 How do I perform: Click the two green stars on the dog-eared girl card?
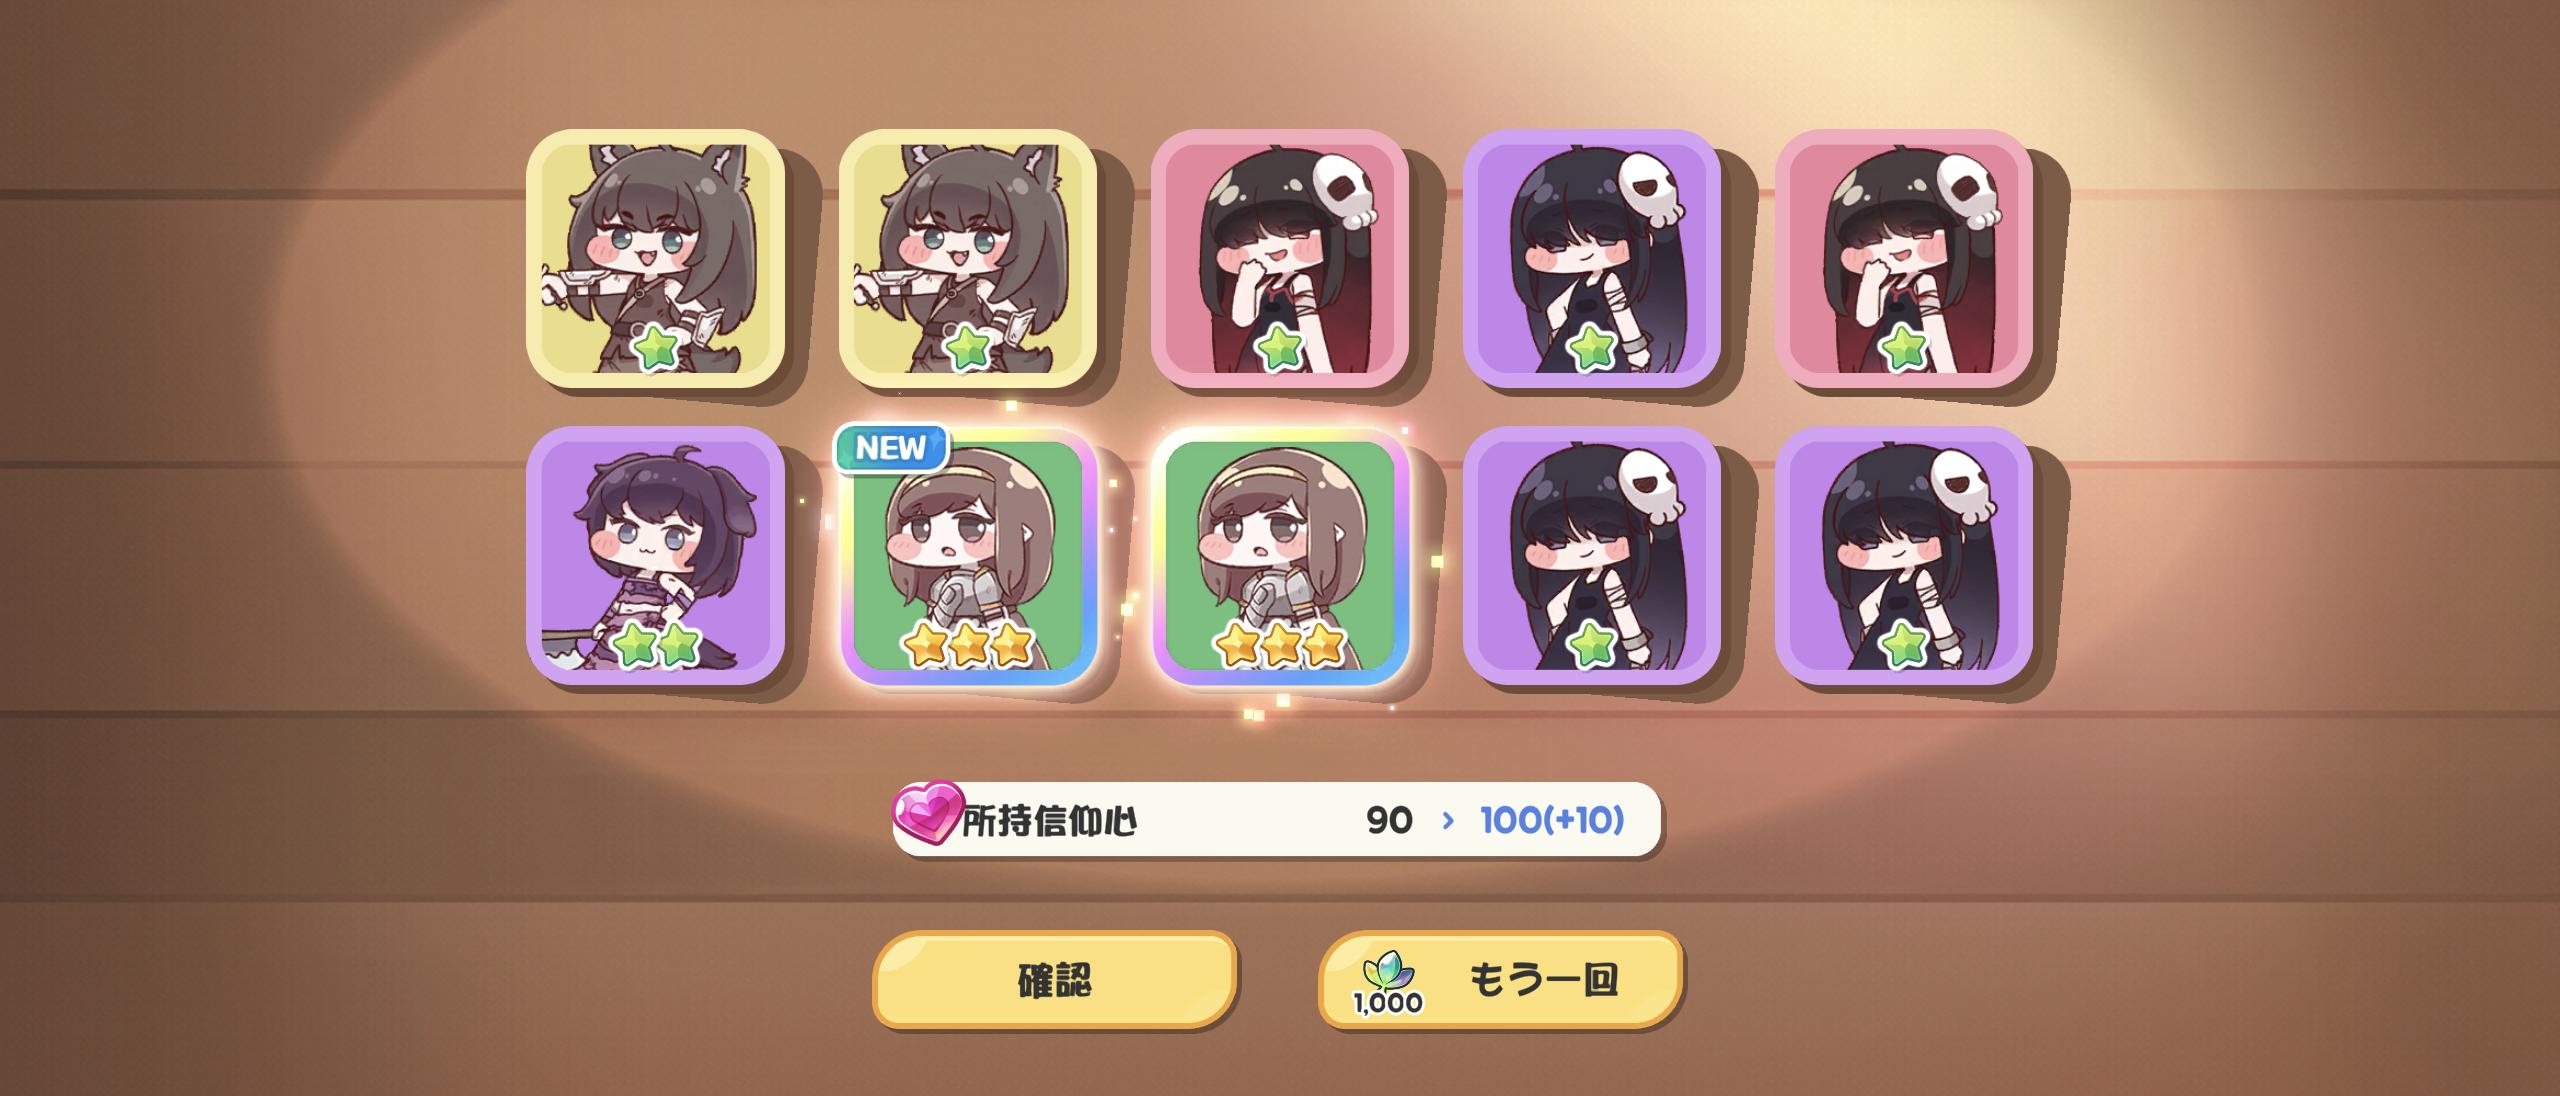click(655, 645)
